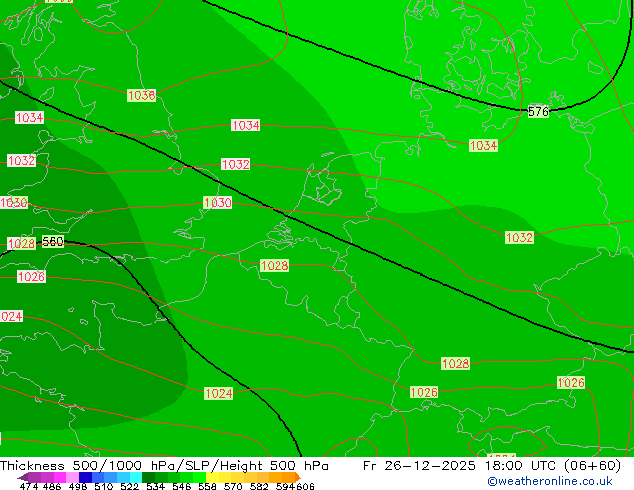Click the legend value 582
Viewport: 634px width, 490px height.
(x=259, y=486)
